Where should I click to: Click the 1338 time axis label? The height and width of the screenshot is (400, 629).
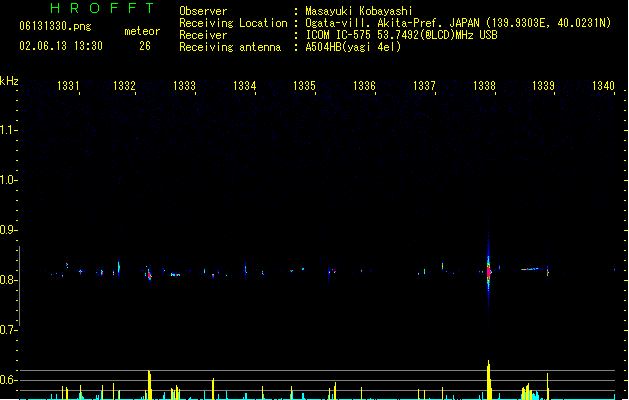tap(484, 86)
